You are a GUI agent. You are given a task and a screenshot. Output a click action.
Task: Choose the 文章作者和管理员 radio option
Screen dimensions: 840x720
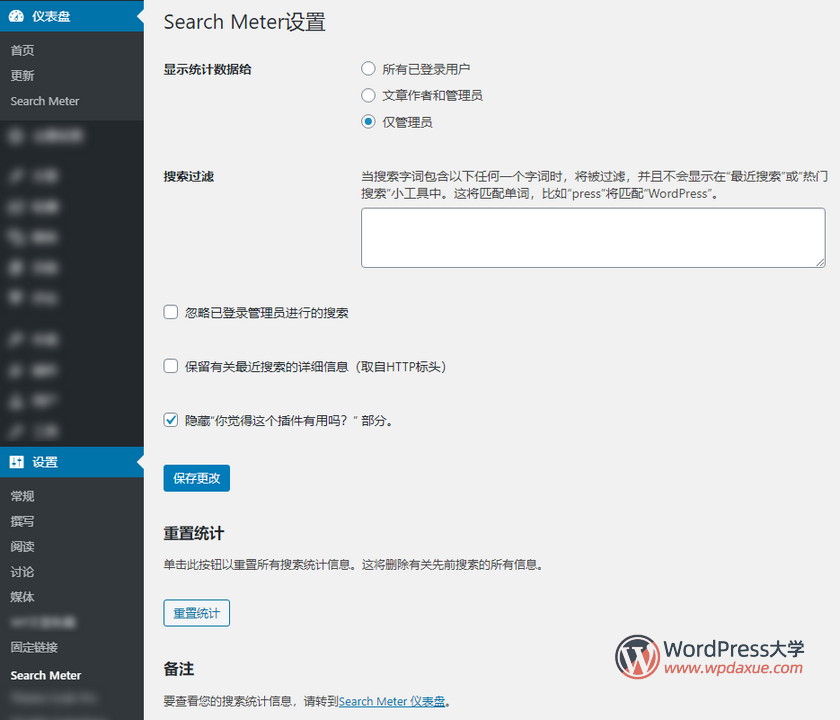369,96
